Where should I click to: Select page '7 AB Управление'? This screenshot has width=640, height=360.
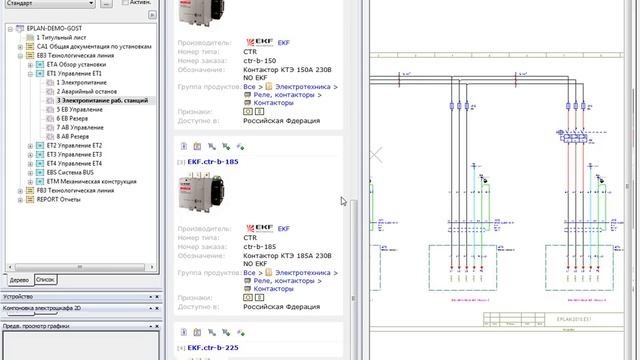[x=80, y=127]
